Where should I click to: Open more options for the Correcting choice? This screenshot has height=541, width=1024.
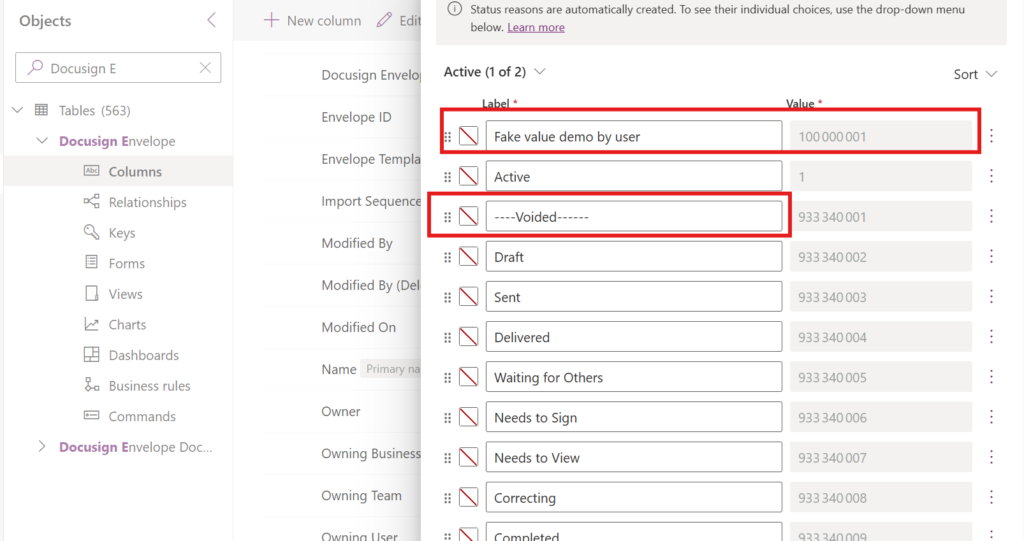point(991,498)
